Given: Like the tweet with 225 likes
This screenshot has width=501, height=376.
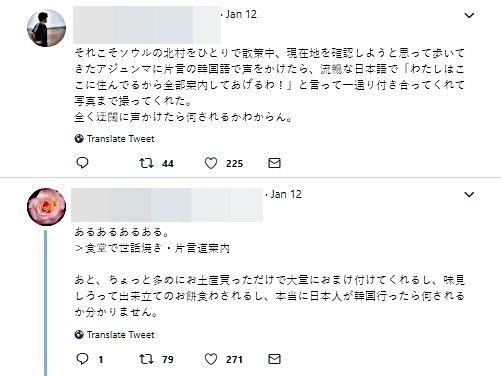Looking at the screenshot, I should click(211, 163).
